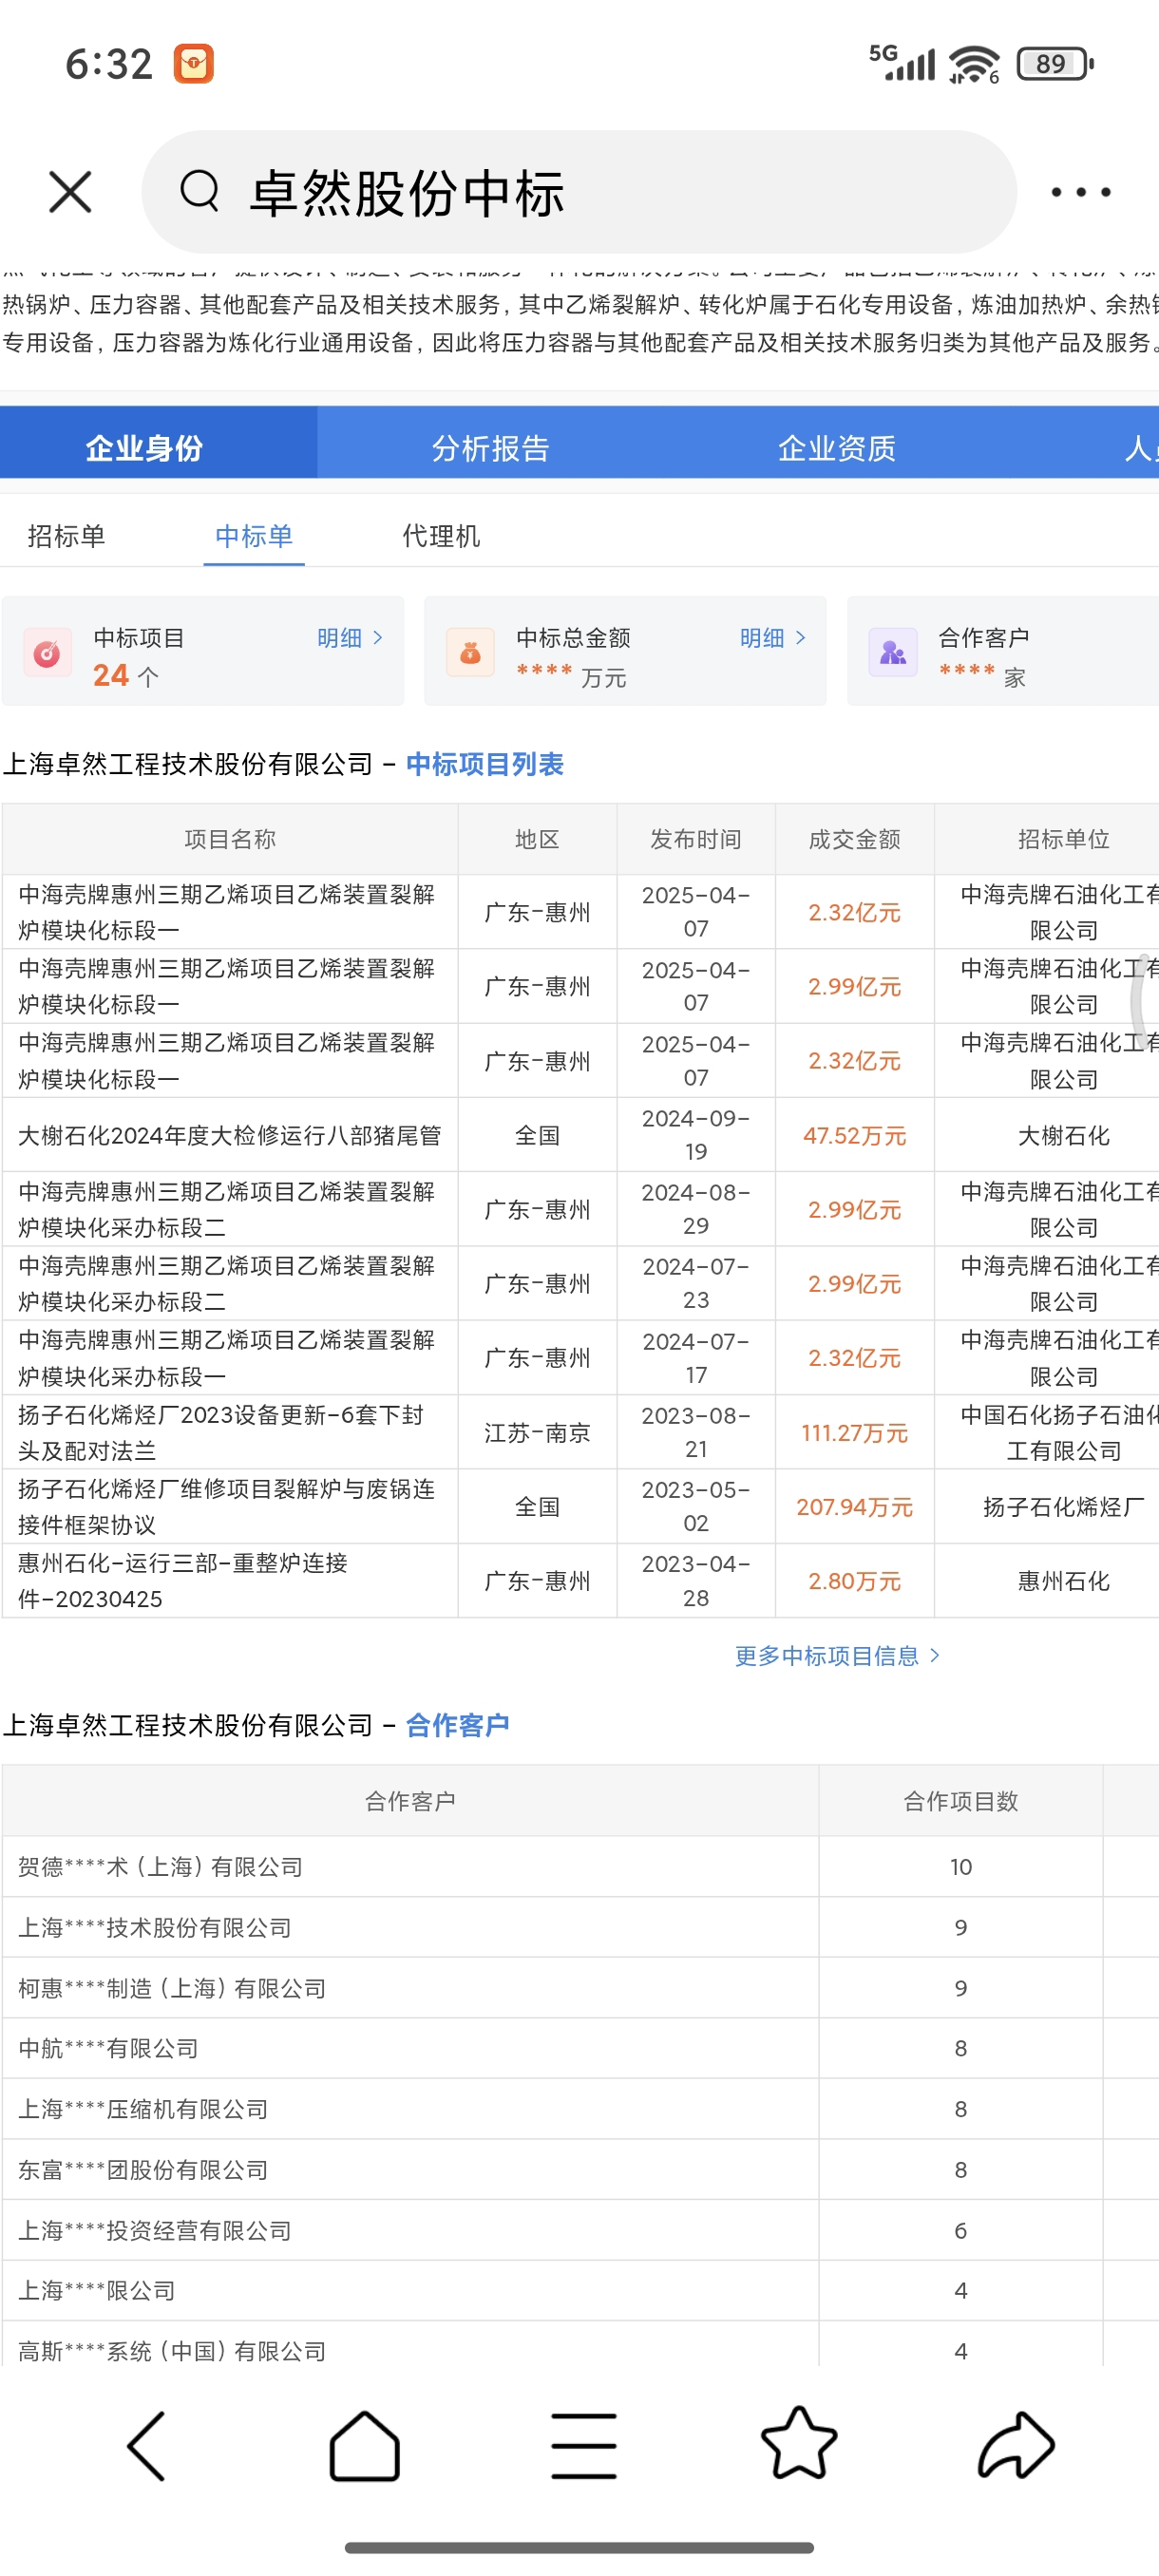Image resolution: width=1159 pixels, height=2576 pixels.
Task: Close the search page with X icon
Action: point(70,192)
